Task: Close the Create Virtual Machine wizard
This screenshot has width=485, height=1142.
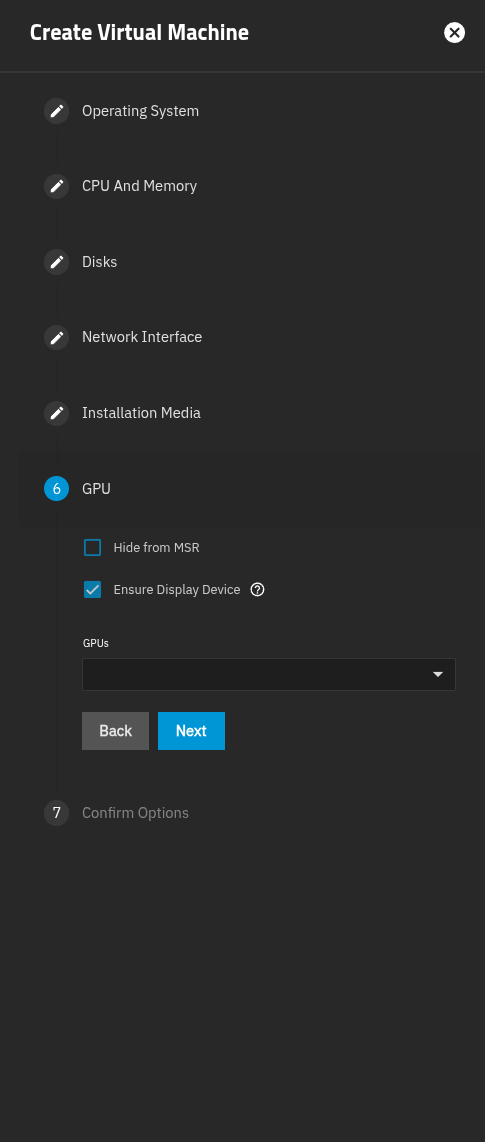Action: click(454, 33)
